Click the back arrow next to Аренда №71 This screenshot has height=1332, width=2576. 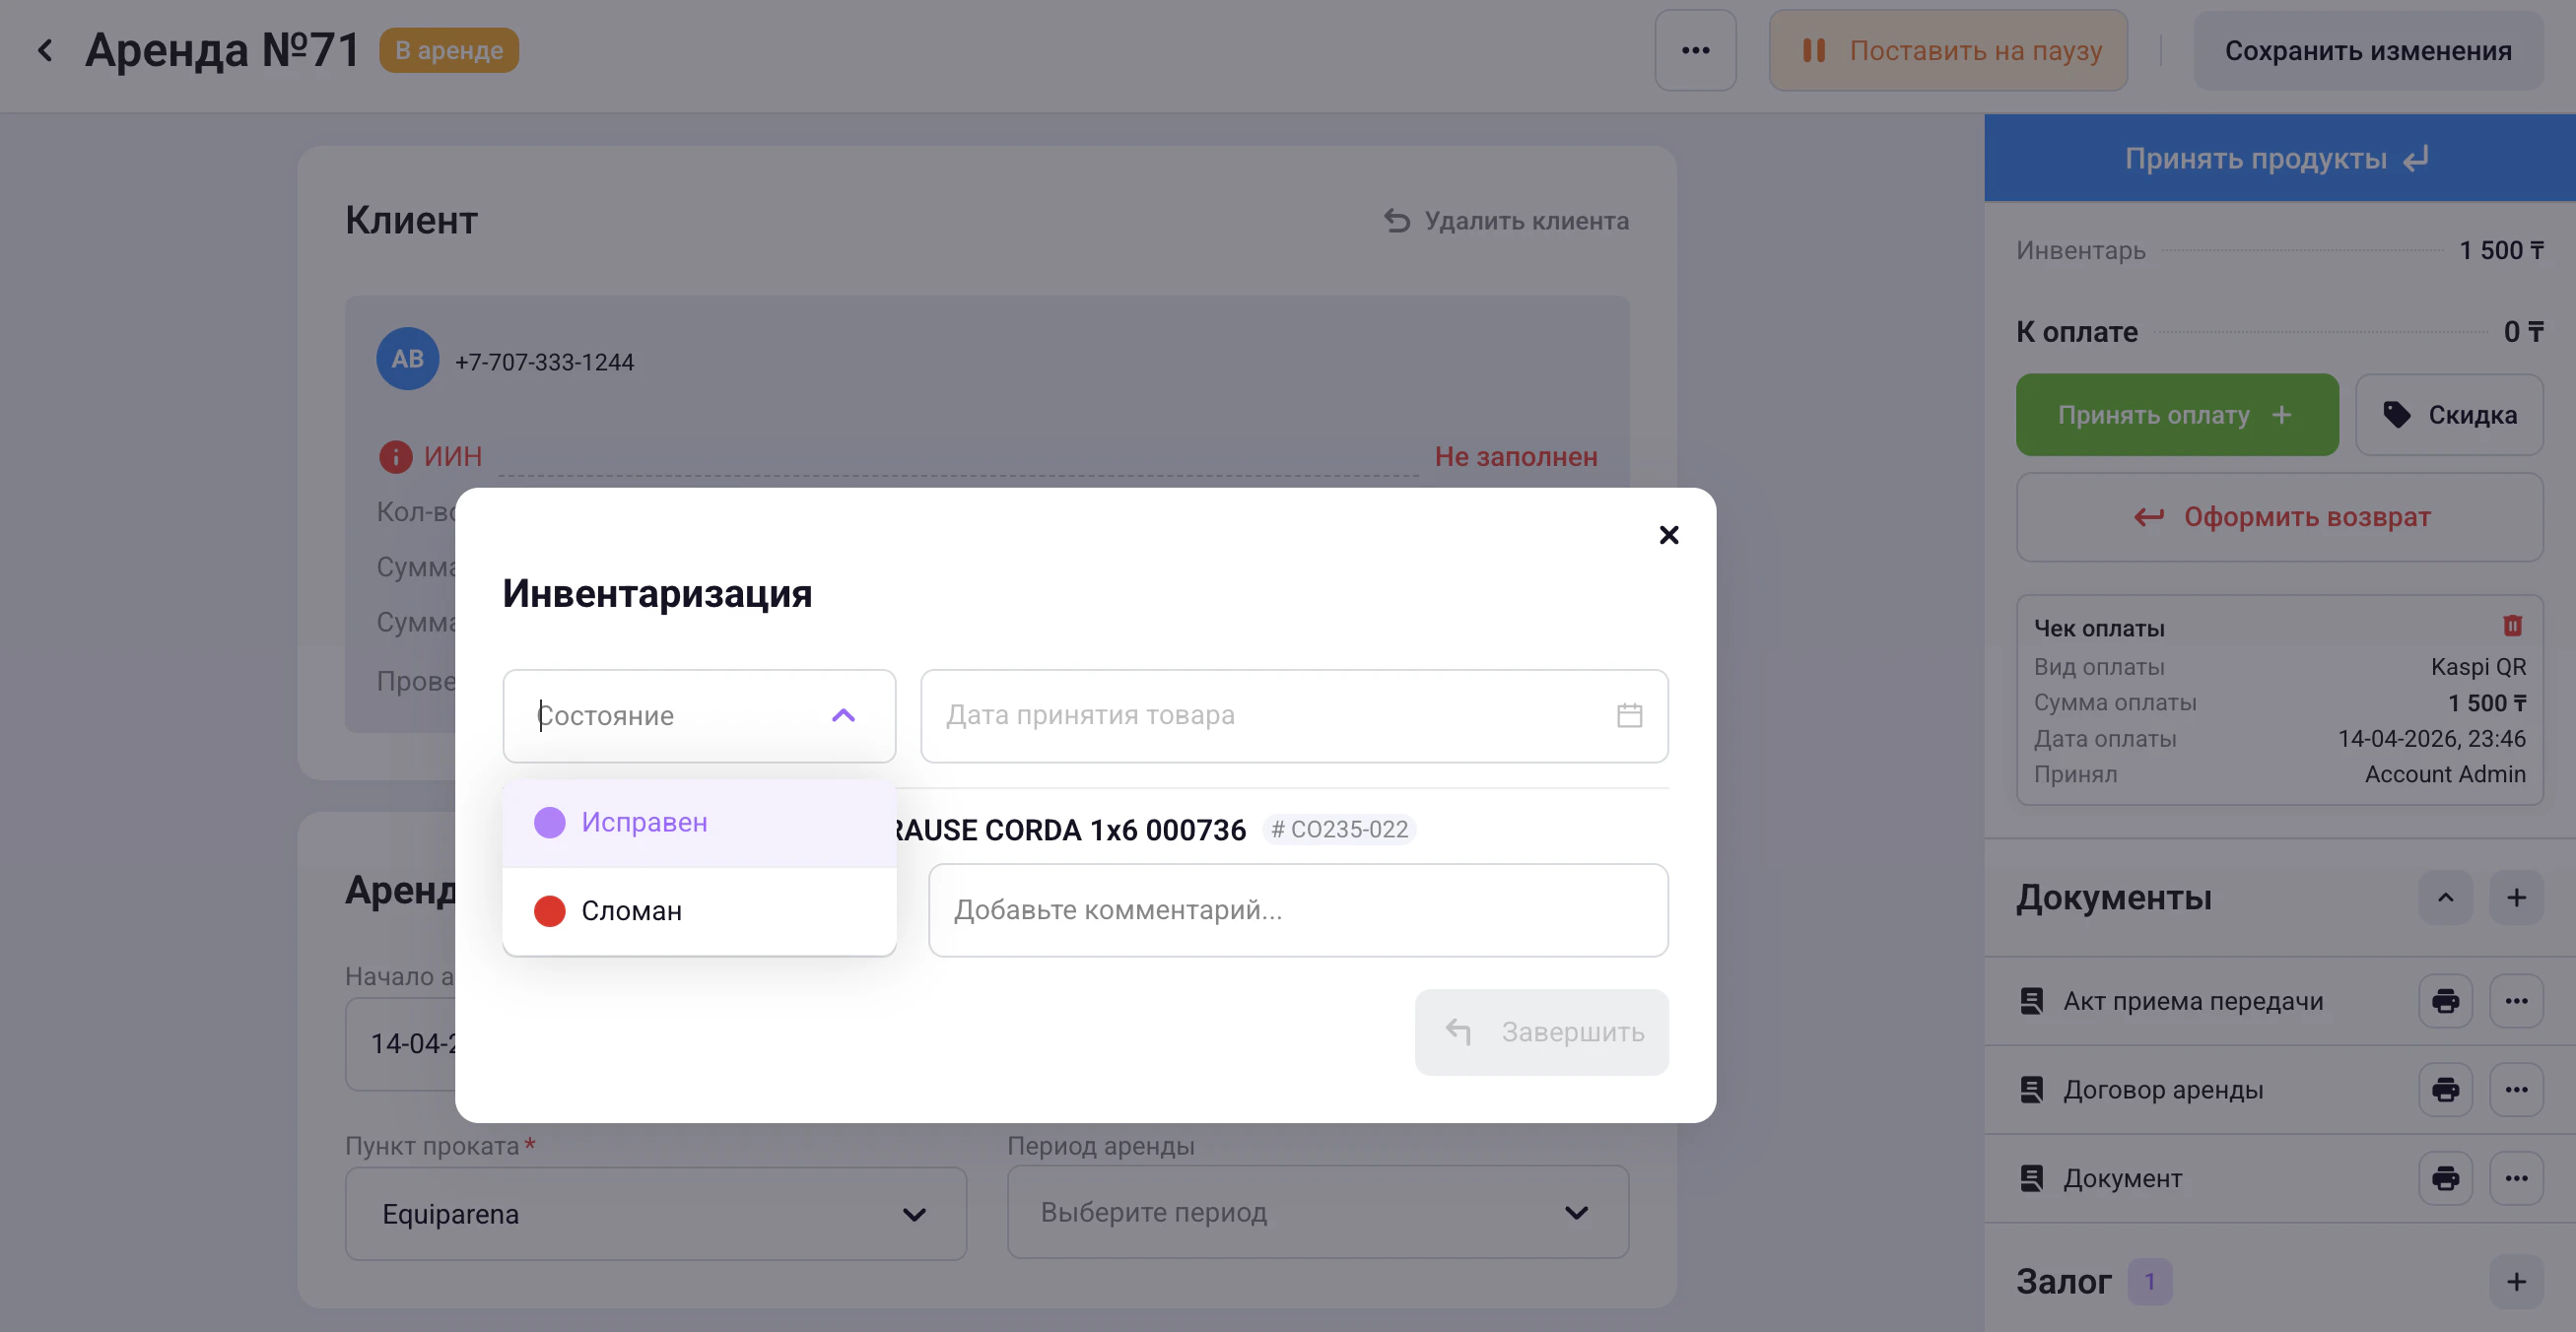point(45,50)
